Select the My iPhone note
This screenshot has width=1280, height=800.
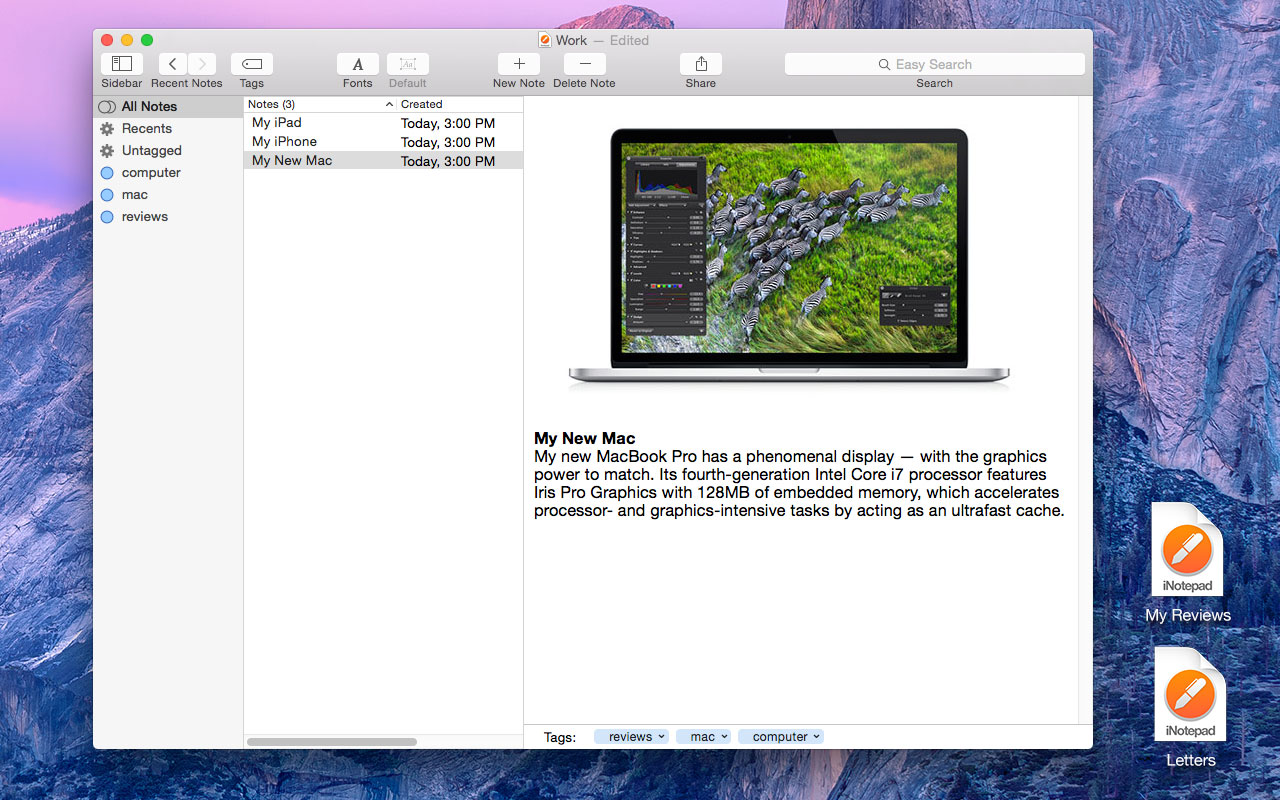(x=284, y=142)
